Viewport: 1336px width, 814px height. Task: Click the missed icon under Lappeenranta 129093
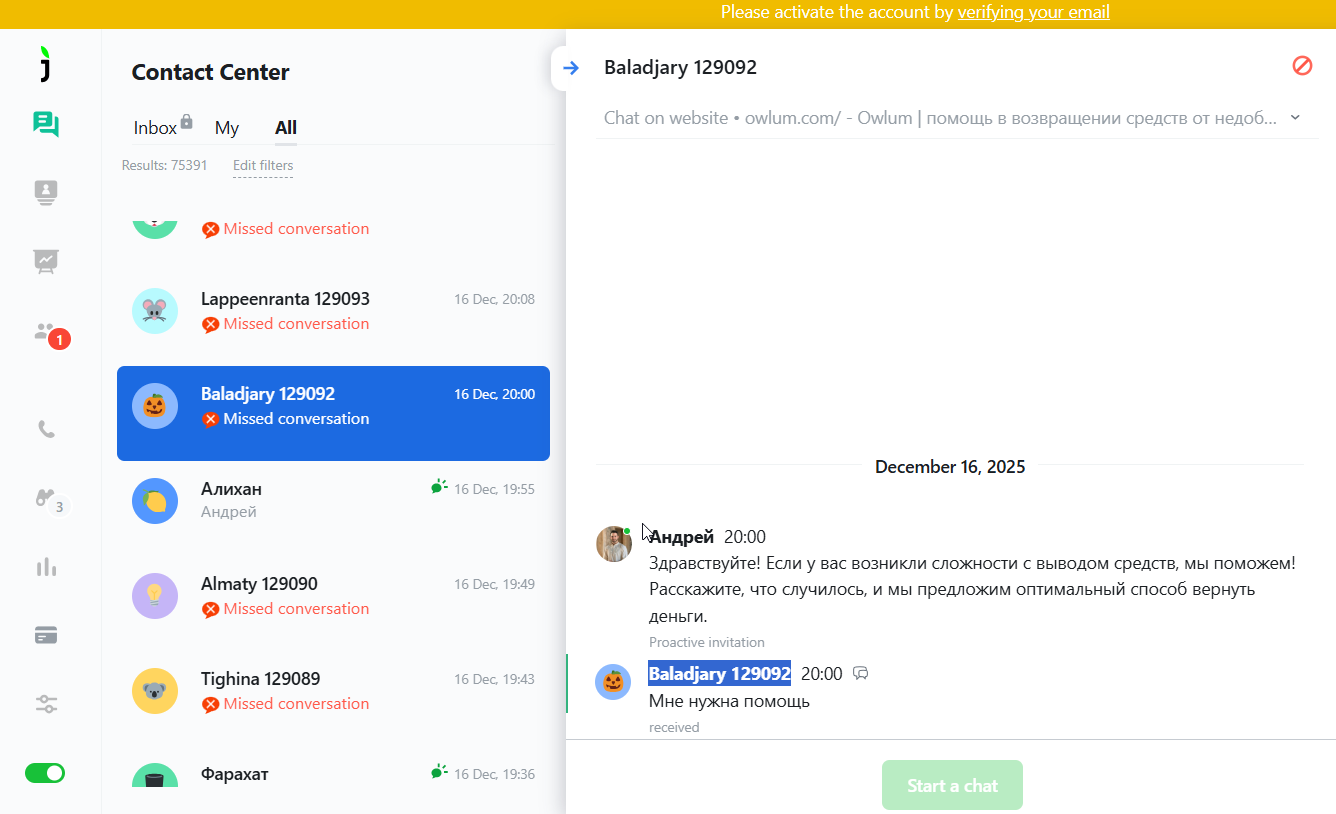pos(210,324)
